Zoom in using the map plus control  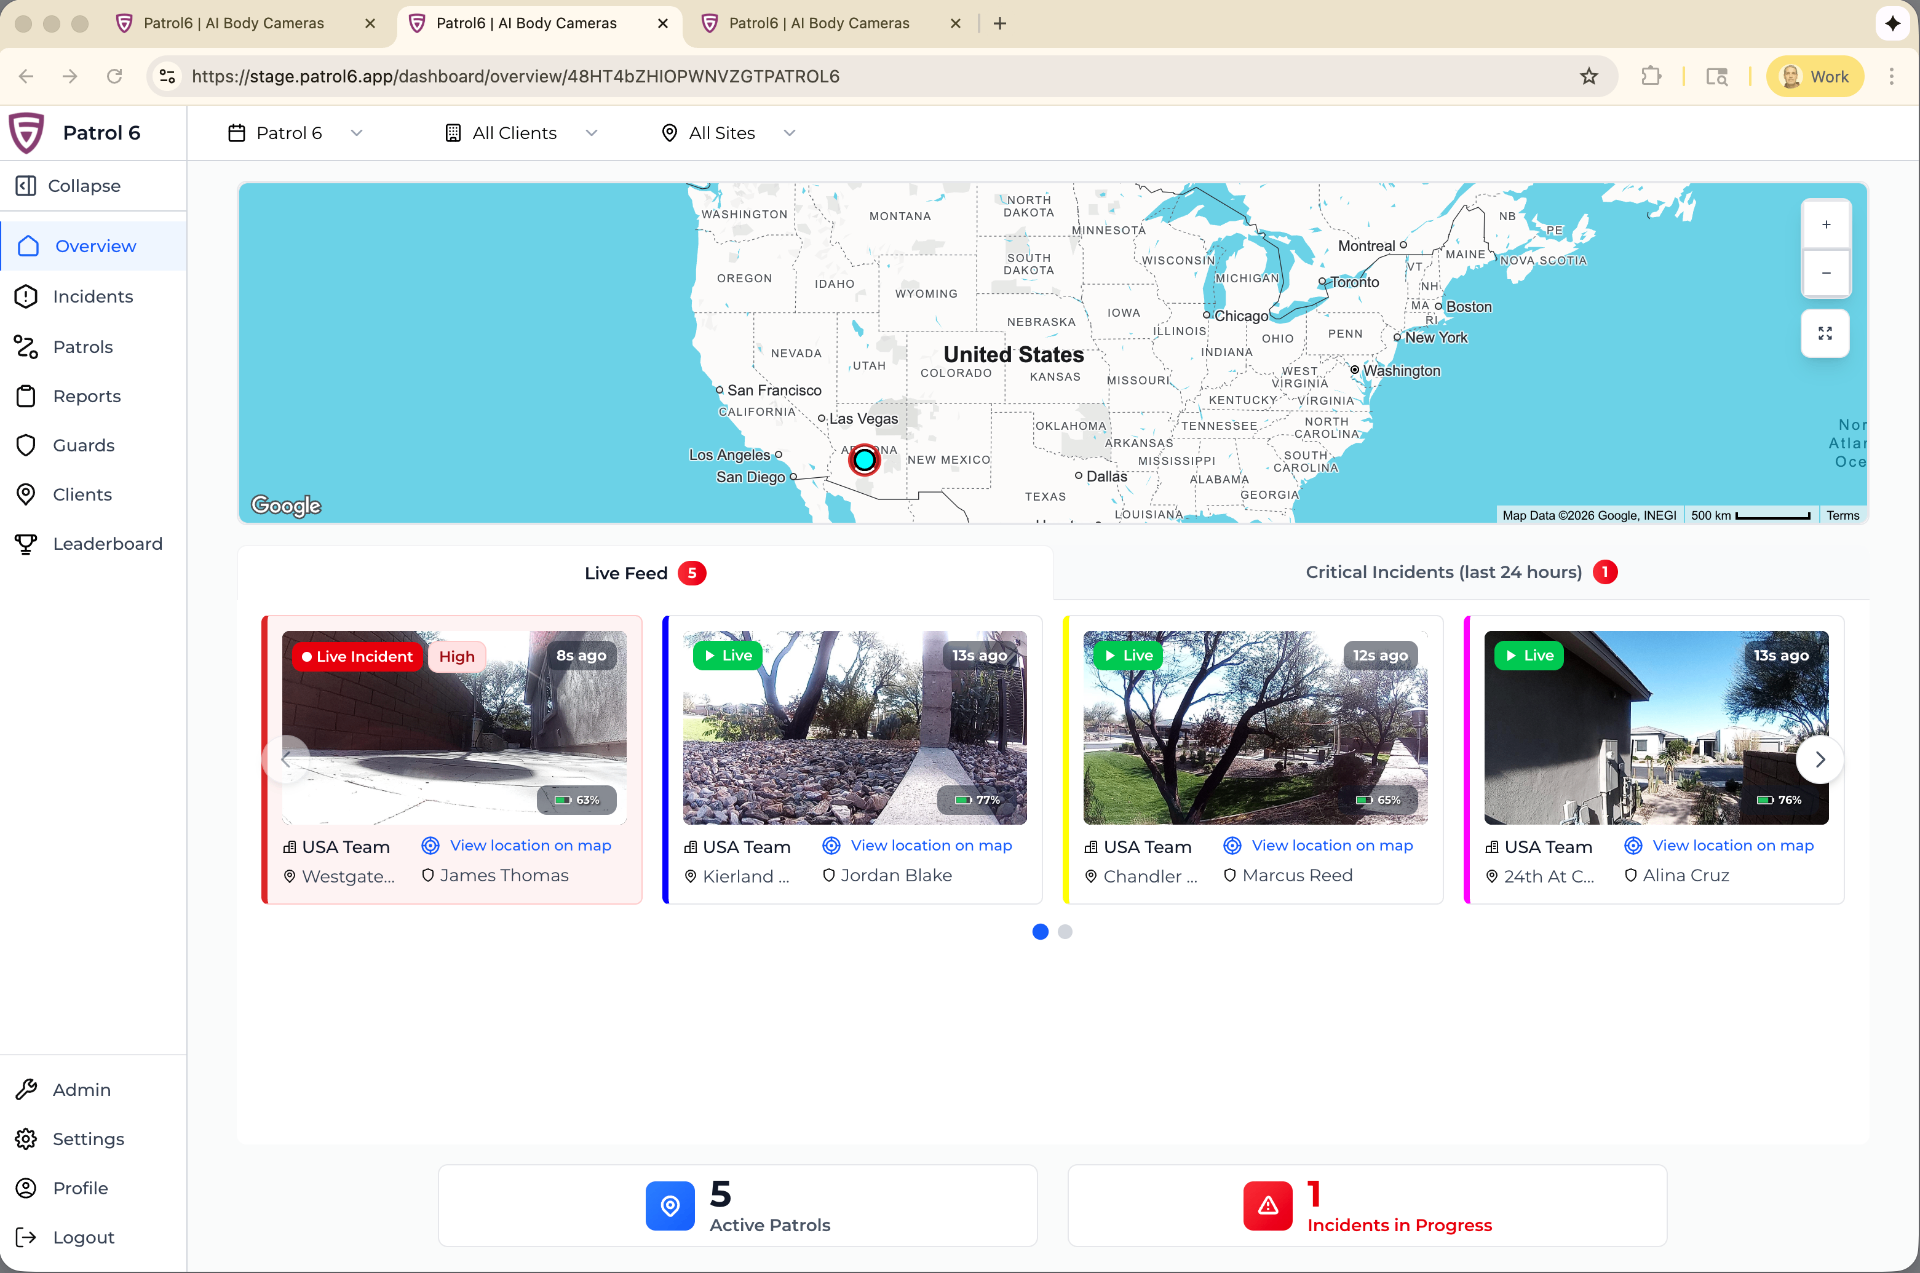click(x=1825, y=224)
